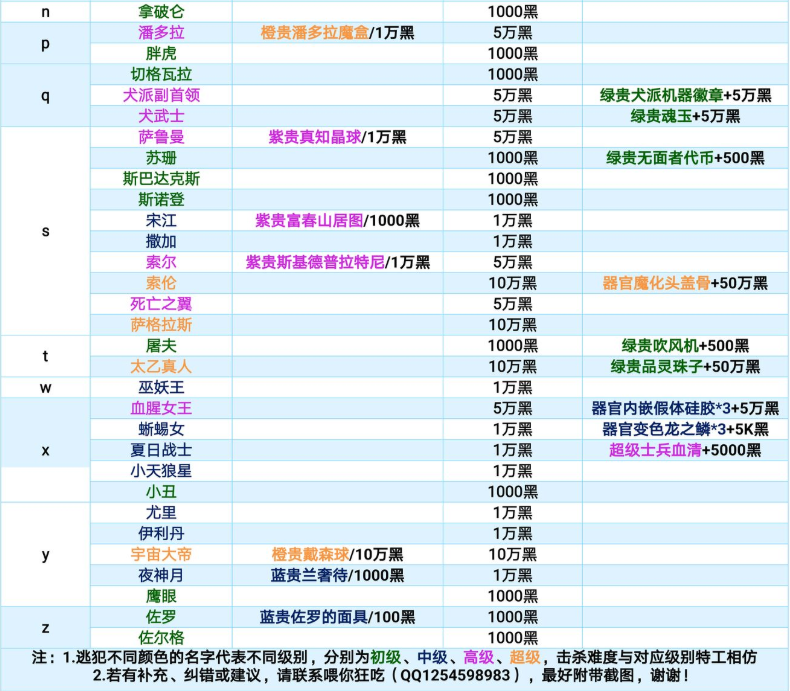Click 绿贵无面者代币+500黑
Image resolution: width=790 pixels, height=691 pixels.
(685, 158)
